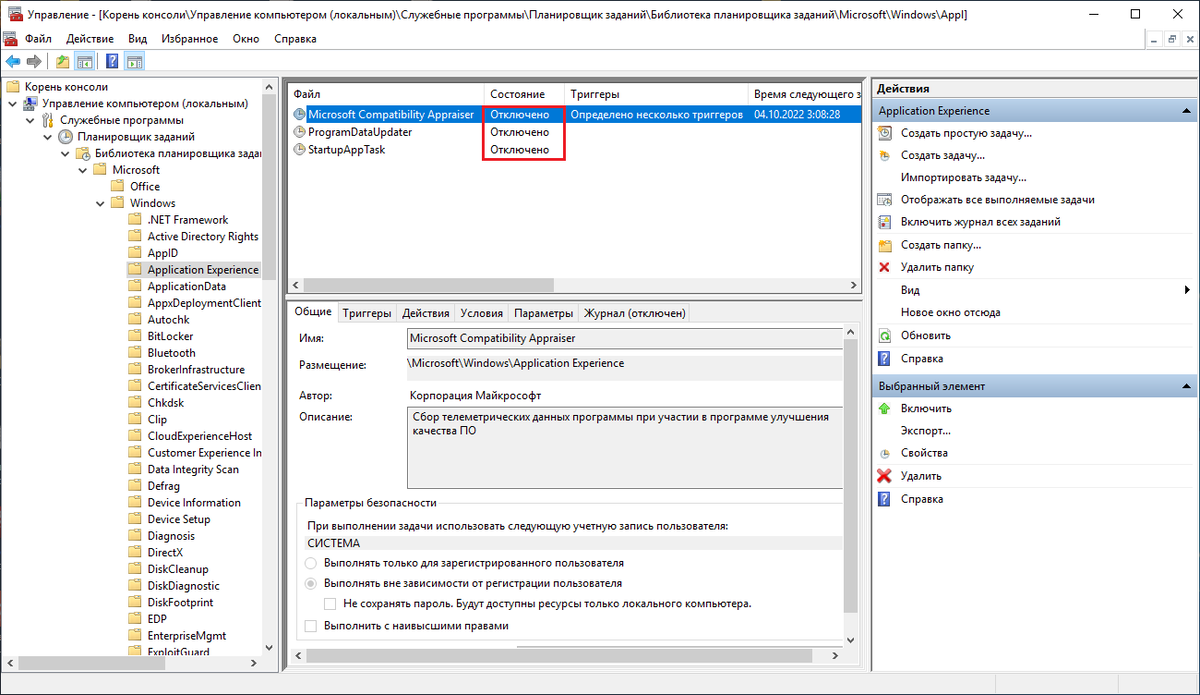The width and height of the screenshot is (1200, 695).
Task: Click Справка icon under Выбранный элемент section
Action: 884,499
